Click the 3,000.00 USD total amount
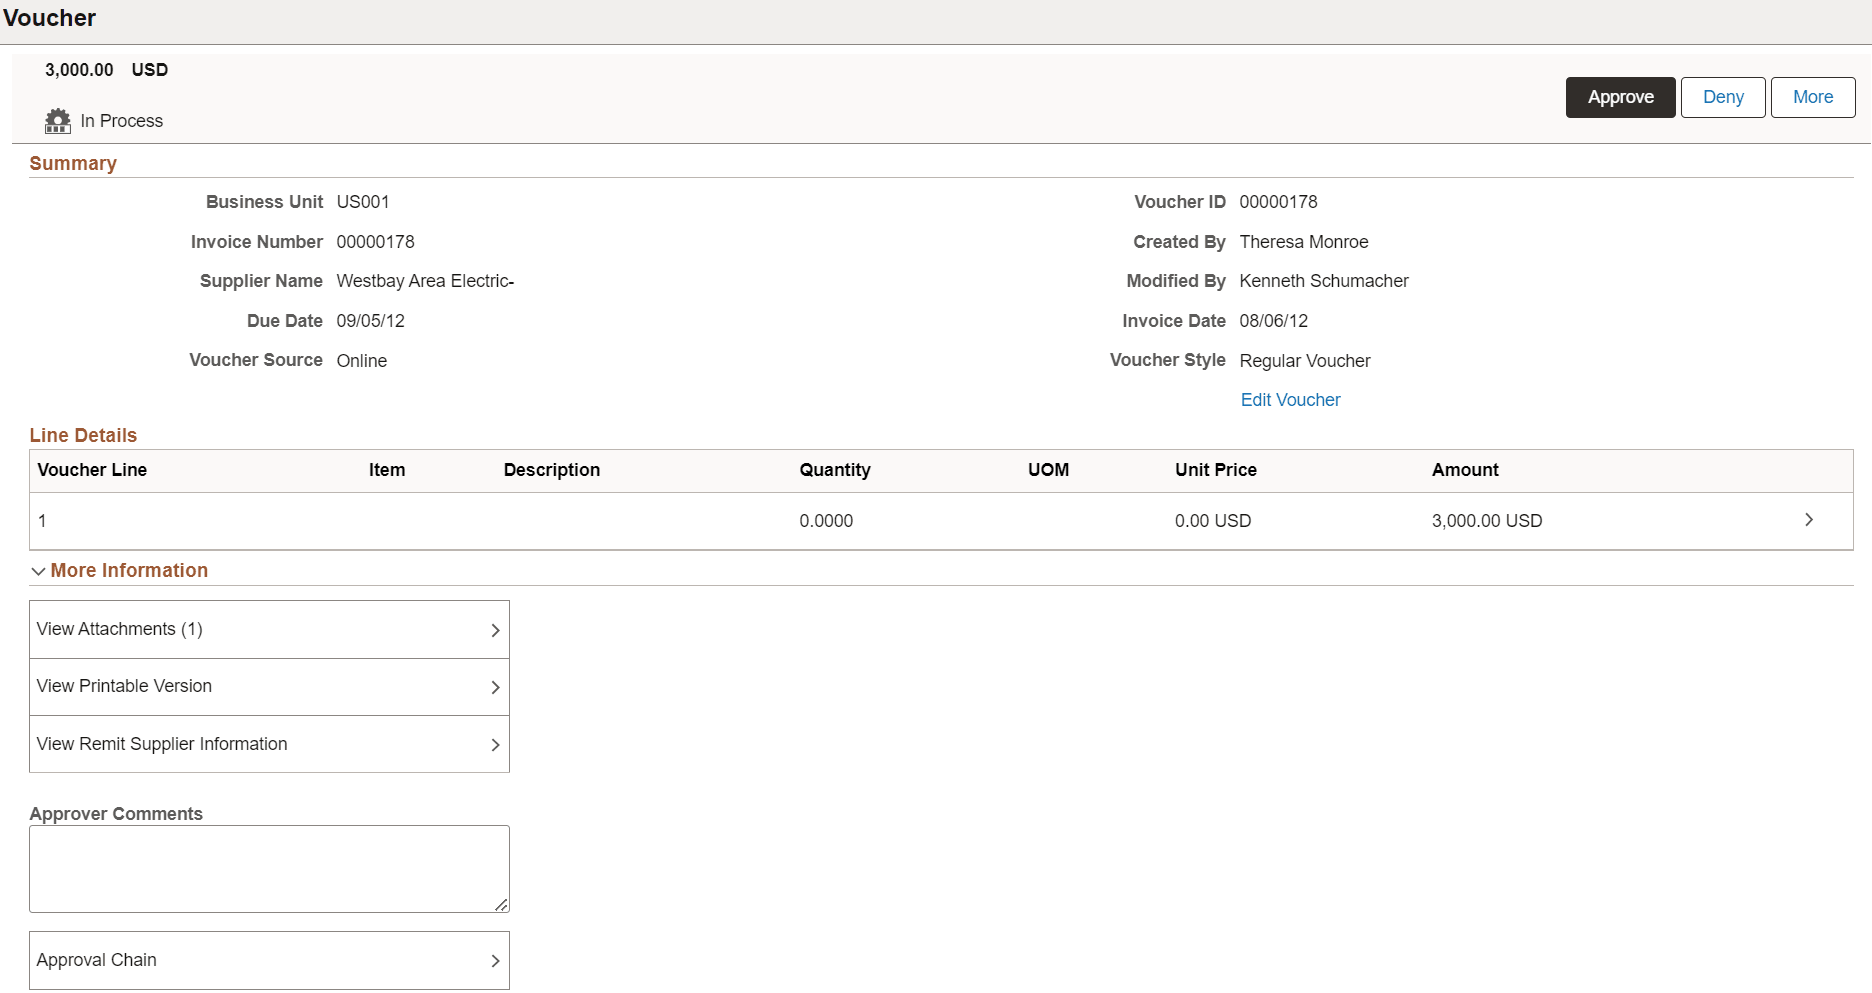1872x993 pixels. tap(79, 70)
